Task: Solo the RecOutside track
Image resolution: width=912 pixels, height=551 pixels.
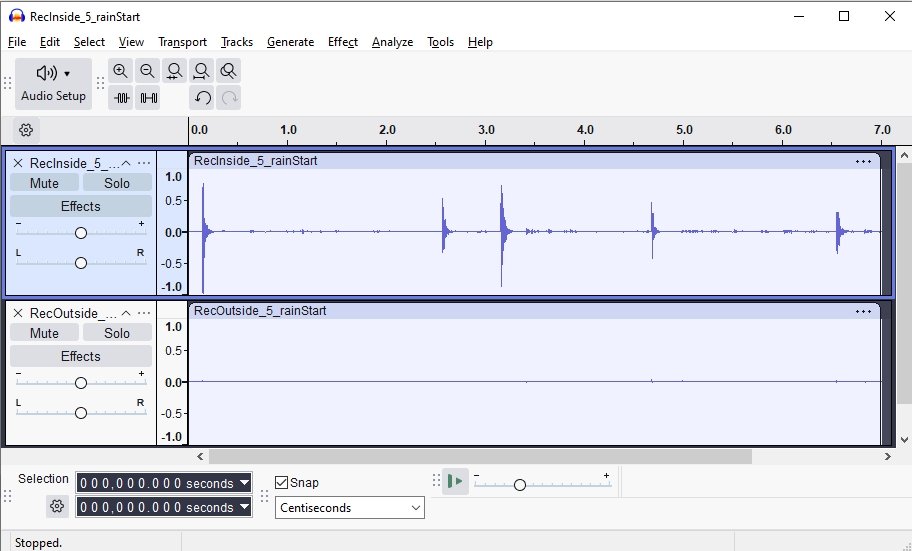Action: click(x=117, y=333)
